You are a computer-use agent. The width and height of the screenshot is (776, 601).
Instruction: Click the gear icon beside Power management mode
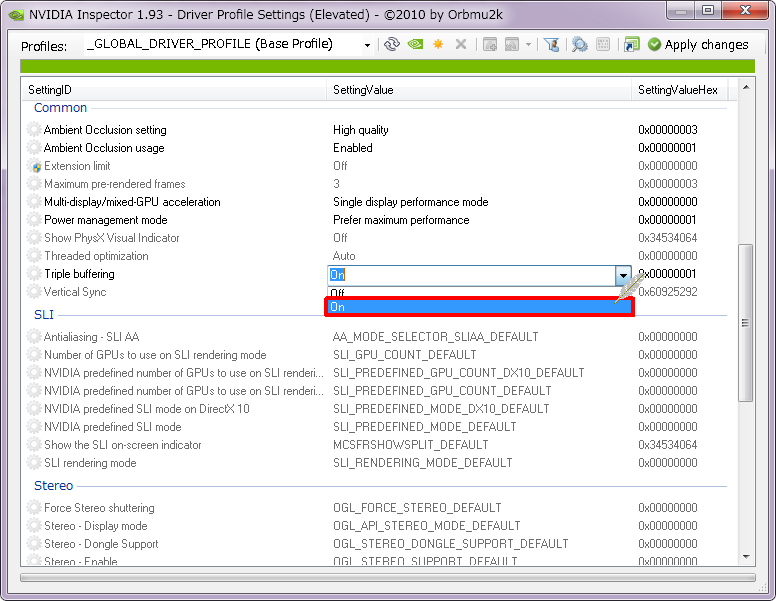coord(34,220)
